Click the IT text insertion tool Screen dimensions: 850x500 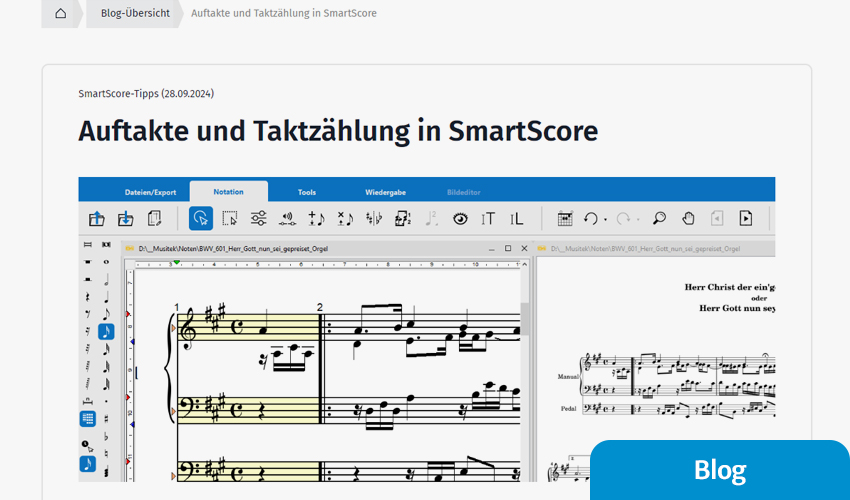pyautogui.click(x=488, y=218)
